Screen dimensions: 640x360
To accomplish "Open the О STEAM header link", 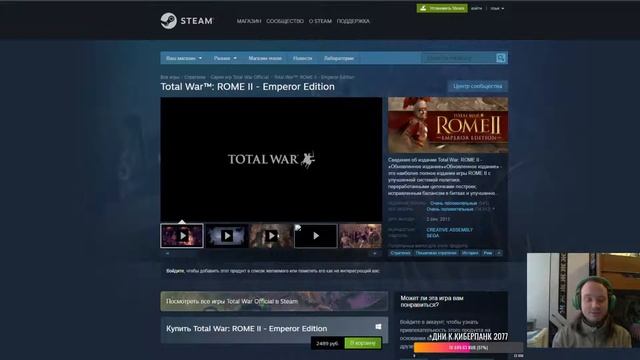I will point(320,21).
